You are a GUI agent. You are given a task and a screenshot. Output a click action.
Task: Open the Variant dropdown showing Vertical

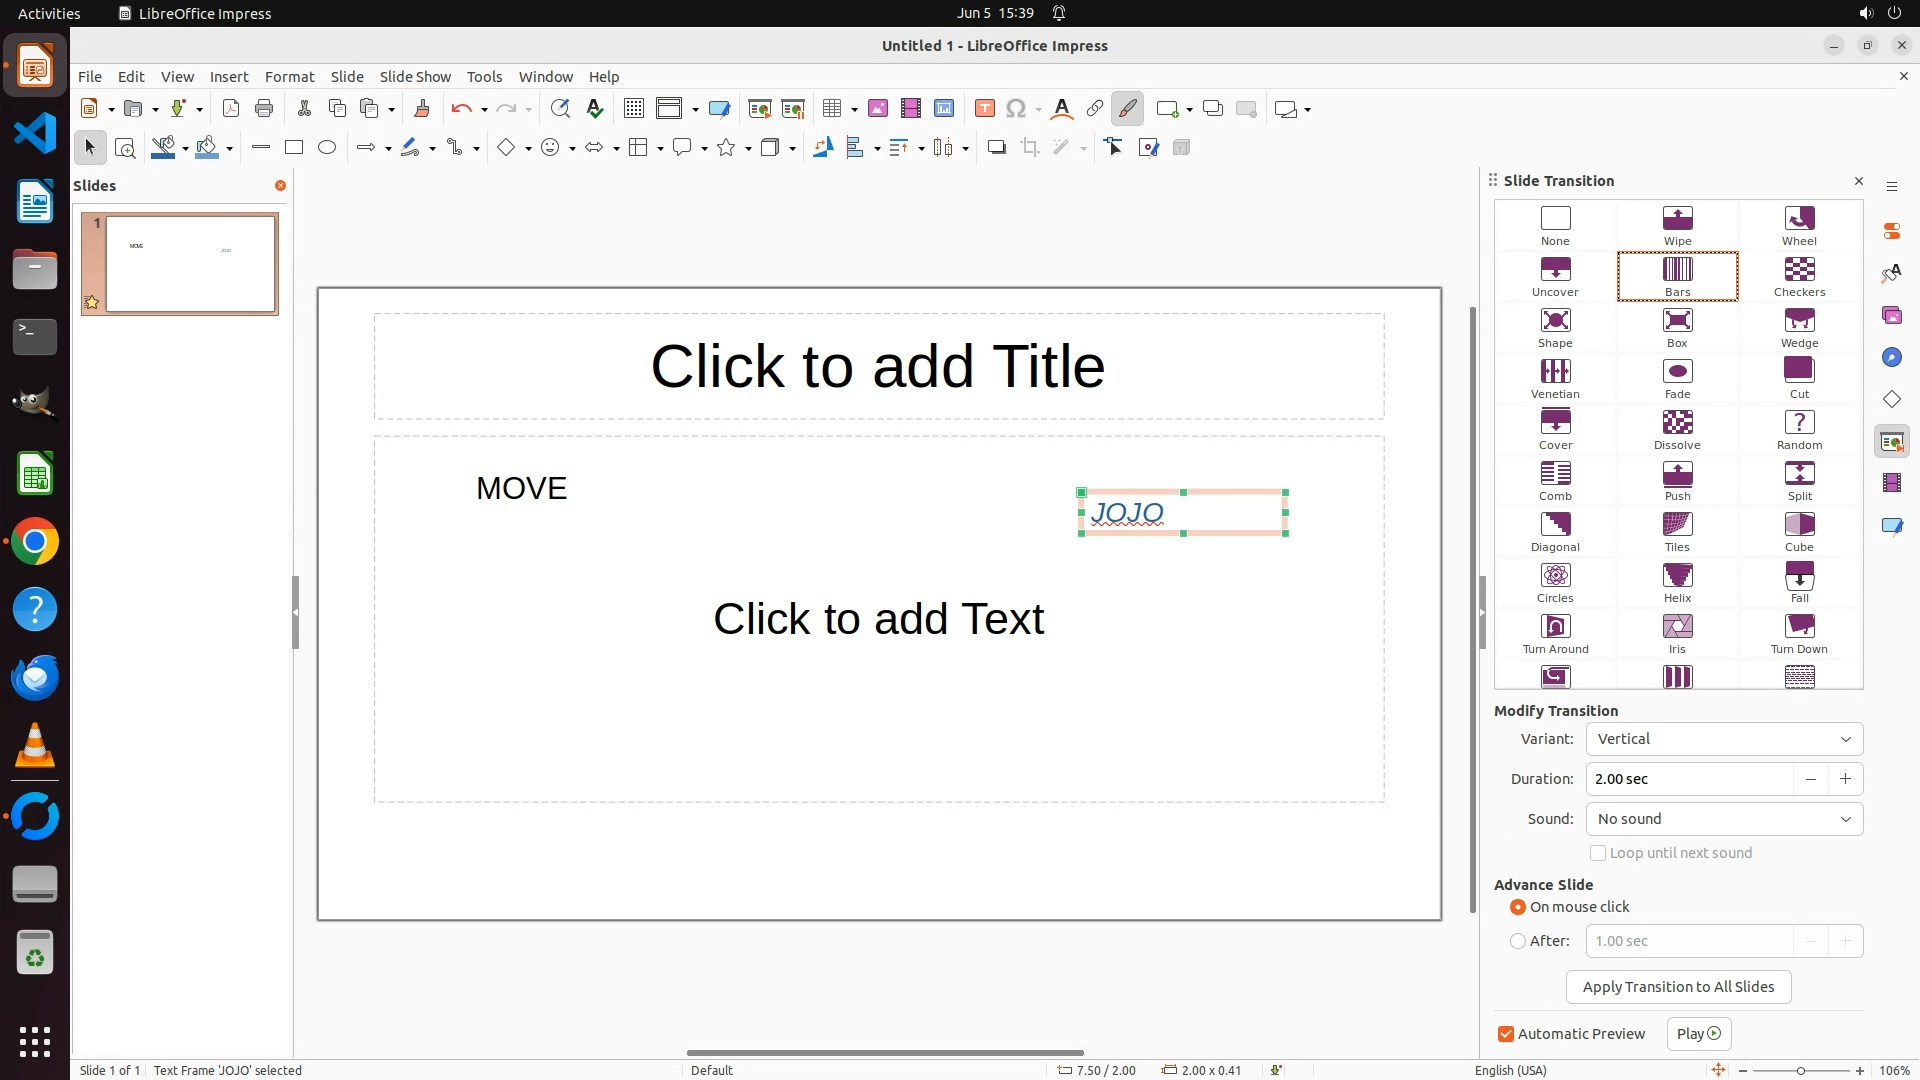(1724, 739)
